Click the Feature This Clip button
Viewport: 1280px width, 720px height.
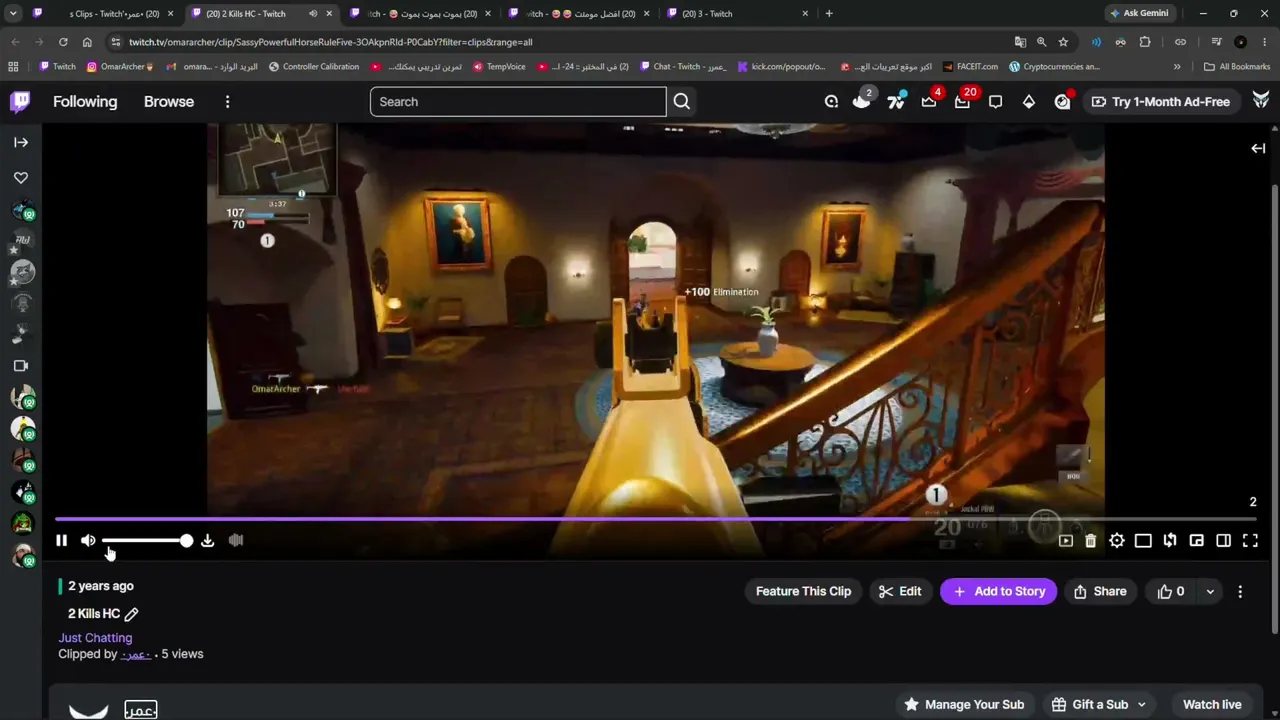click(x=803, y=591)
